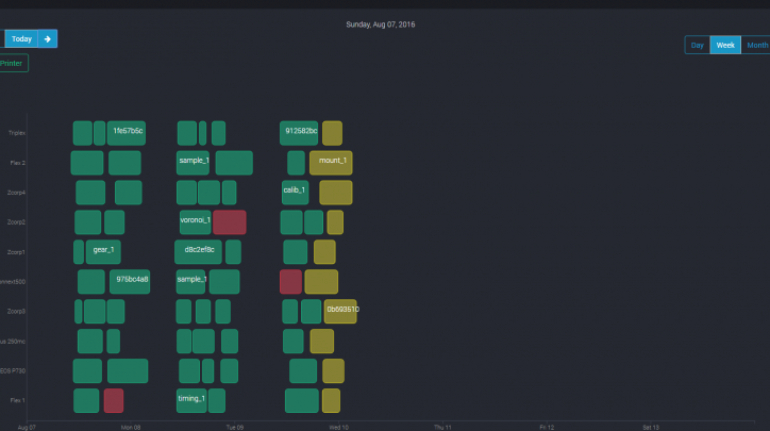Switch to Day view
The height and width of the screenshot is (431, 770).
(x=697, y=45)
